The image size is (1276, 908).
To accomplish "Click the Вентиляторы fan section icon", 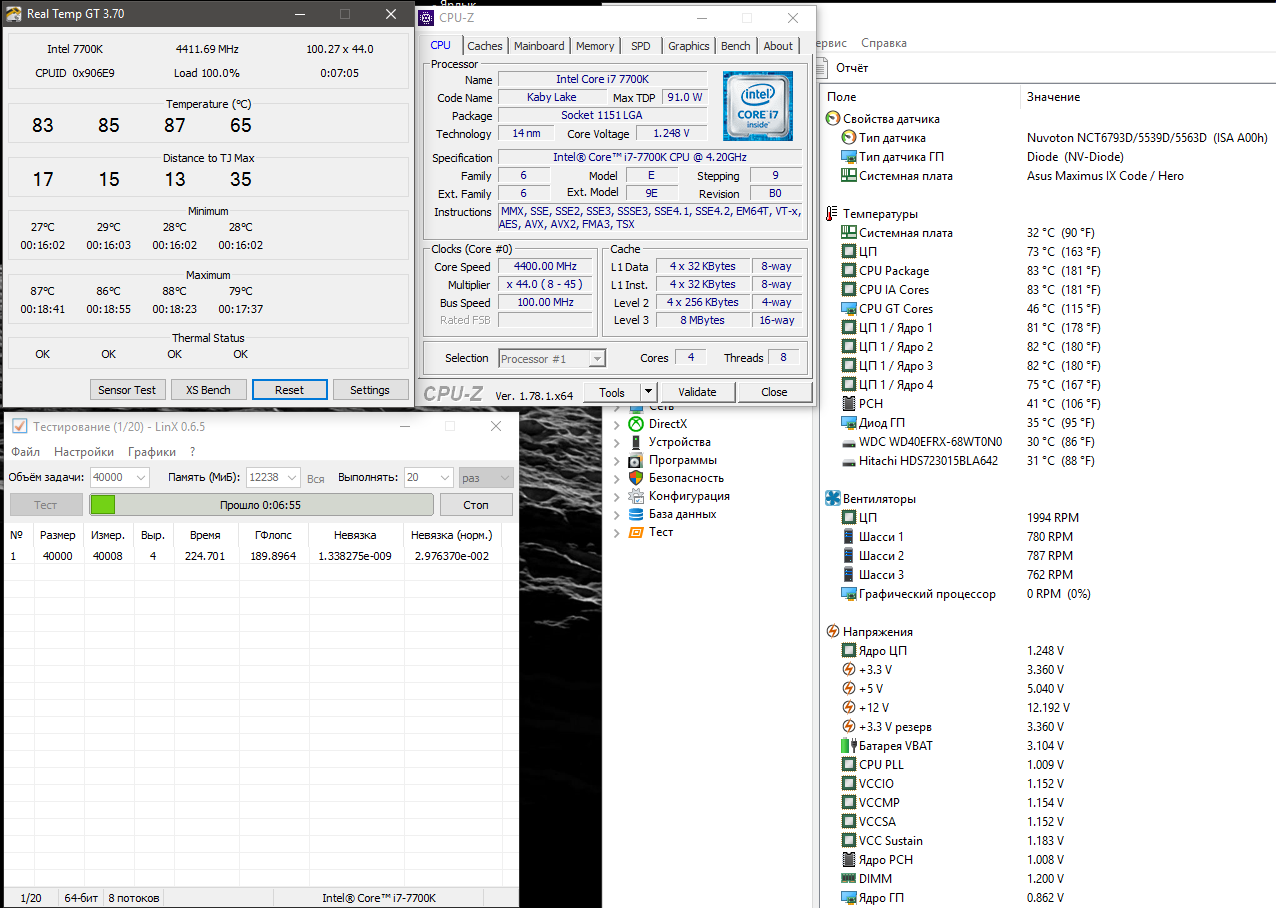I will (833, 498).
